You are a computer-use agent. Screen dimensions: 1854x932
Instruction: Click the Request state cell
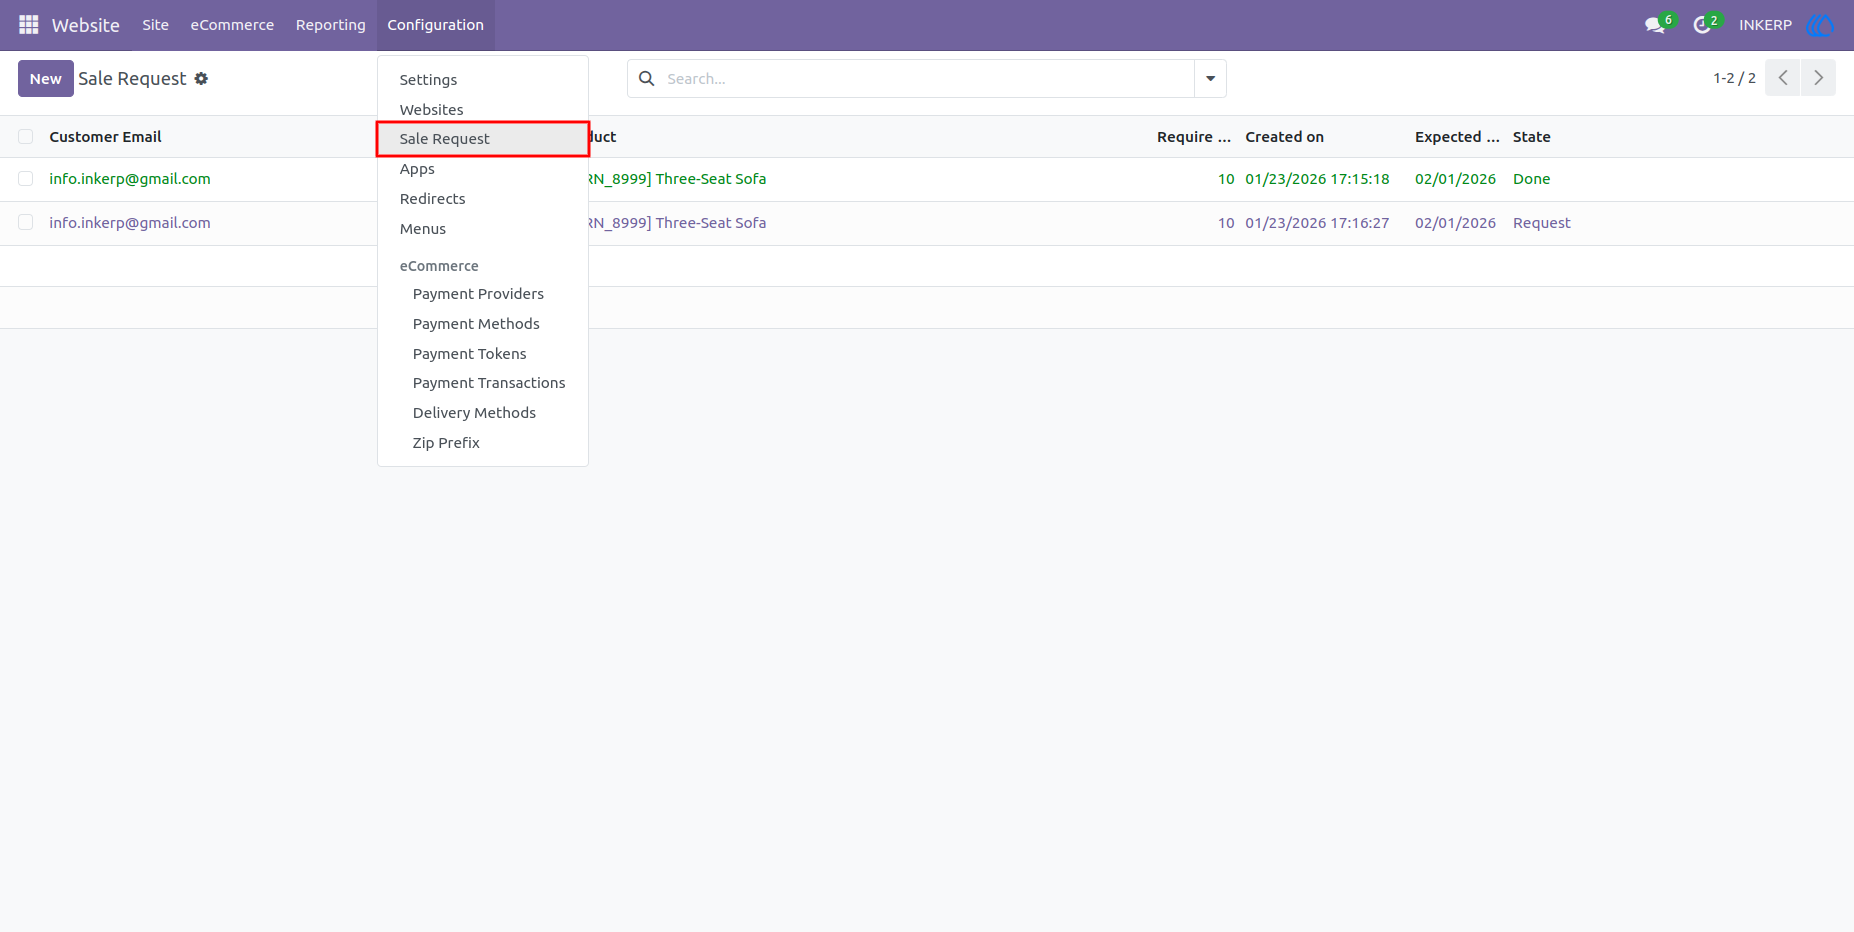click(1541, 223)
